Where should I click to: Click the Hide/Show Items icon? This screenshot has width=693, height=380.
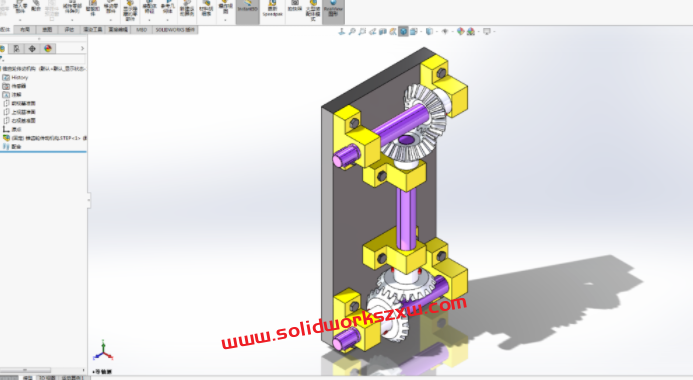[445, 31]
